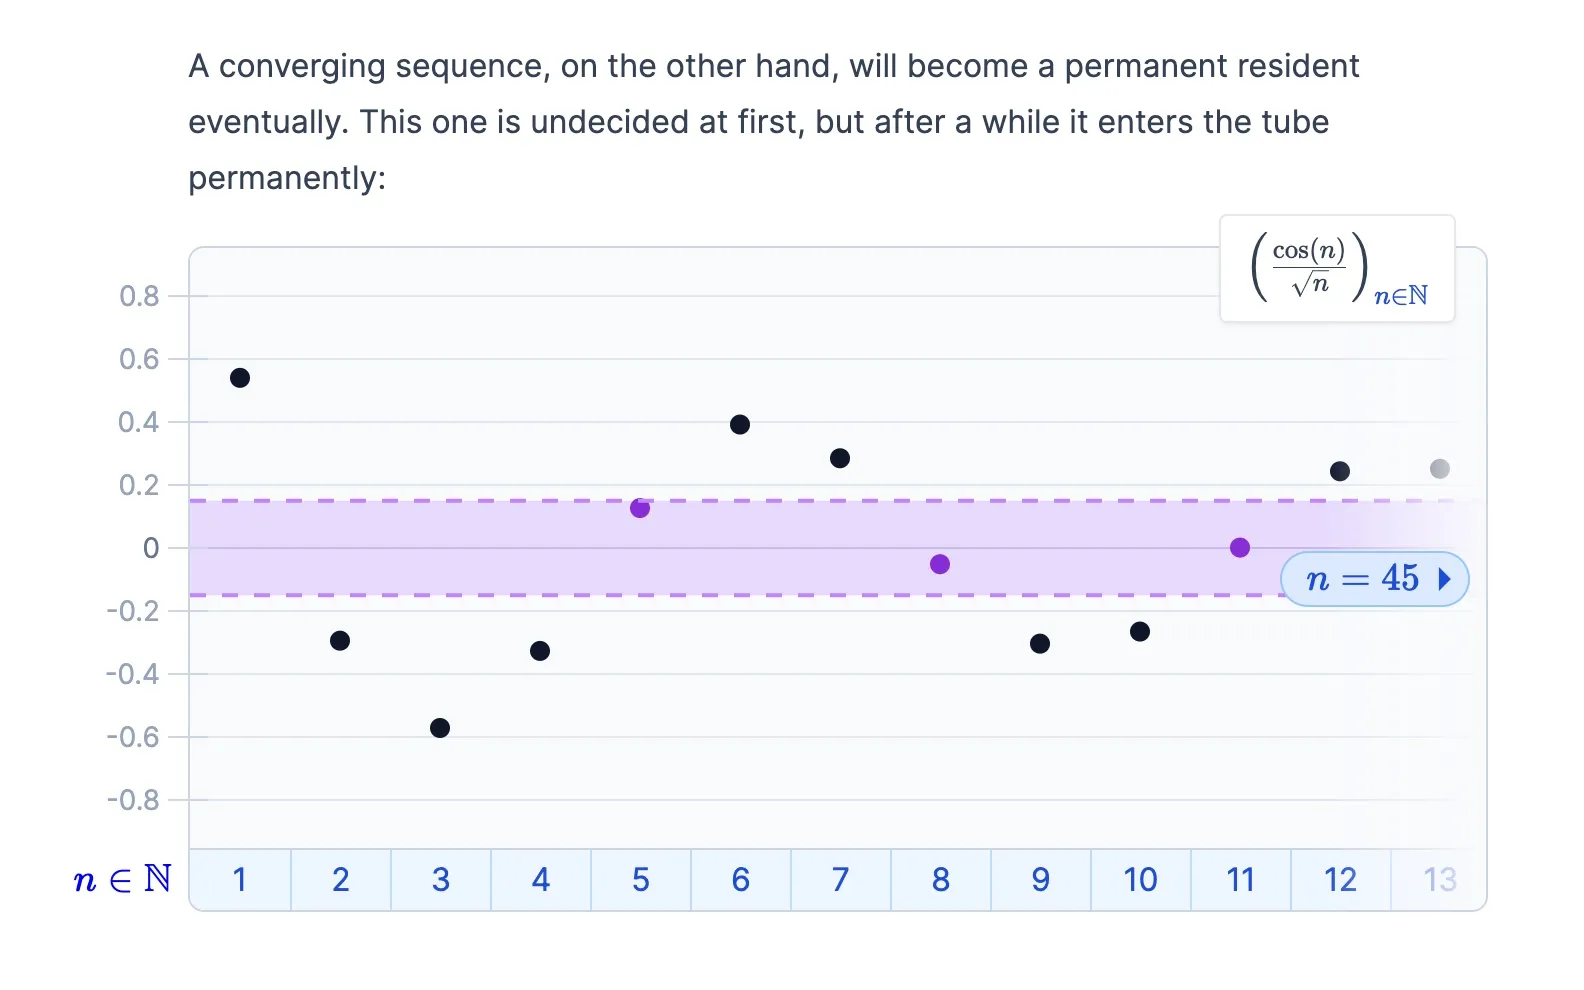This screenshot has width=1584, height=990.
Task: Click the purple data point at n=11
Action: pos(1240,547)
